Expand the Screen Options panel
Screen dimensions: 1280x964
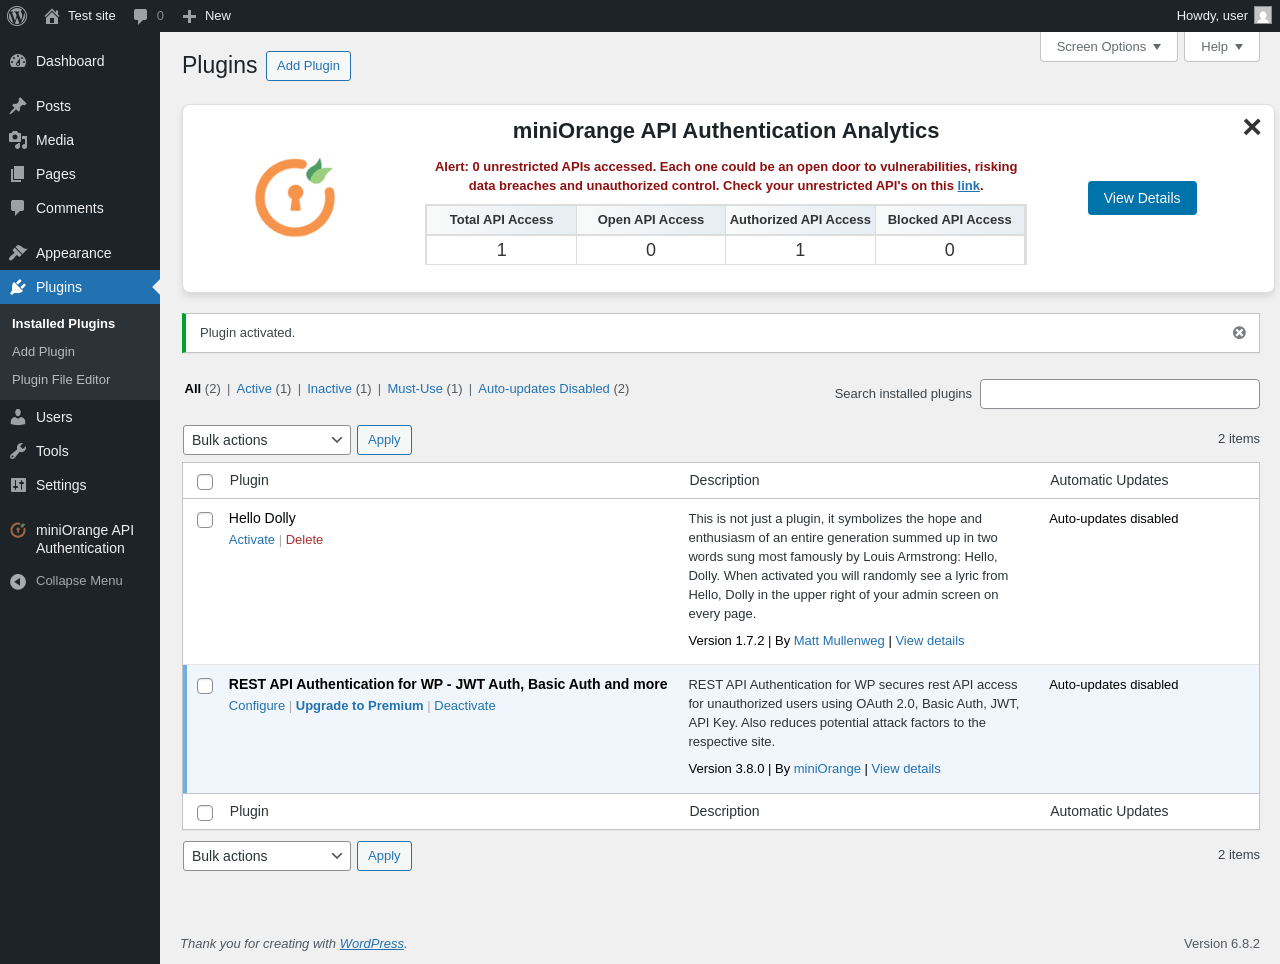point(1109,46)
